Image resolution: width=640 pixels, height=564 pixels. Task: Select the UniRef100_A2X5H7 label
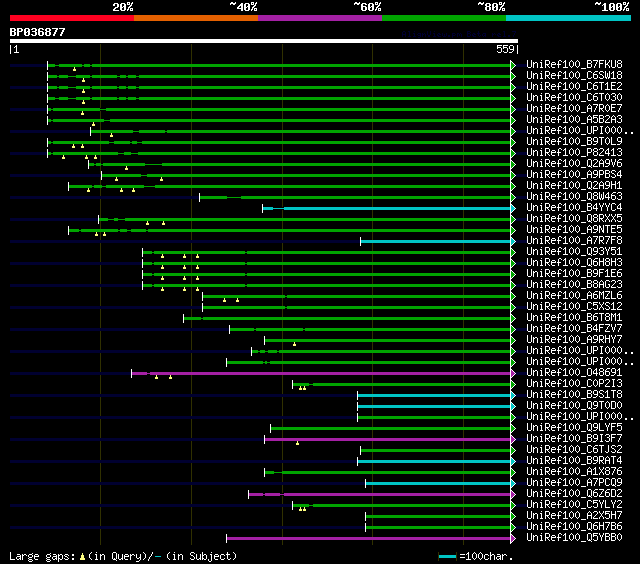(x=574, y=516)
